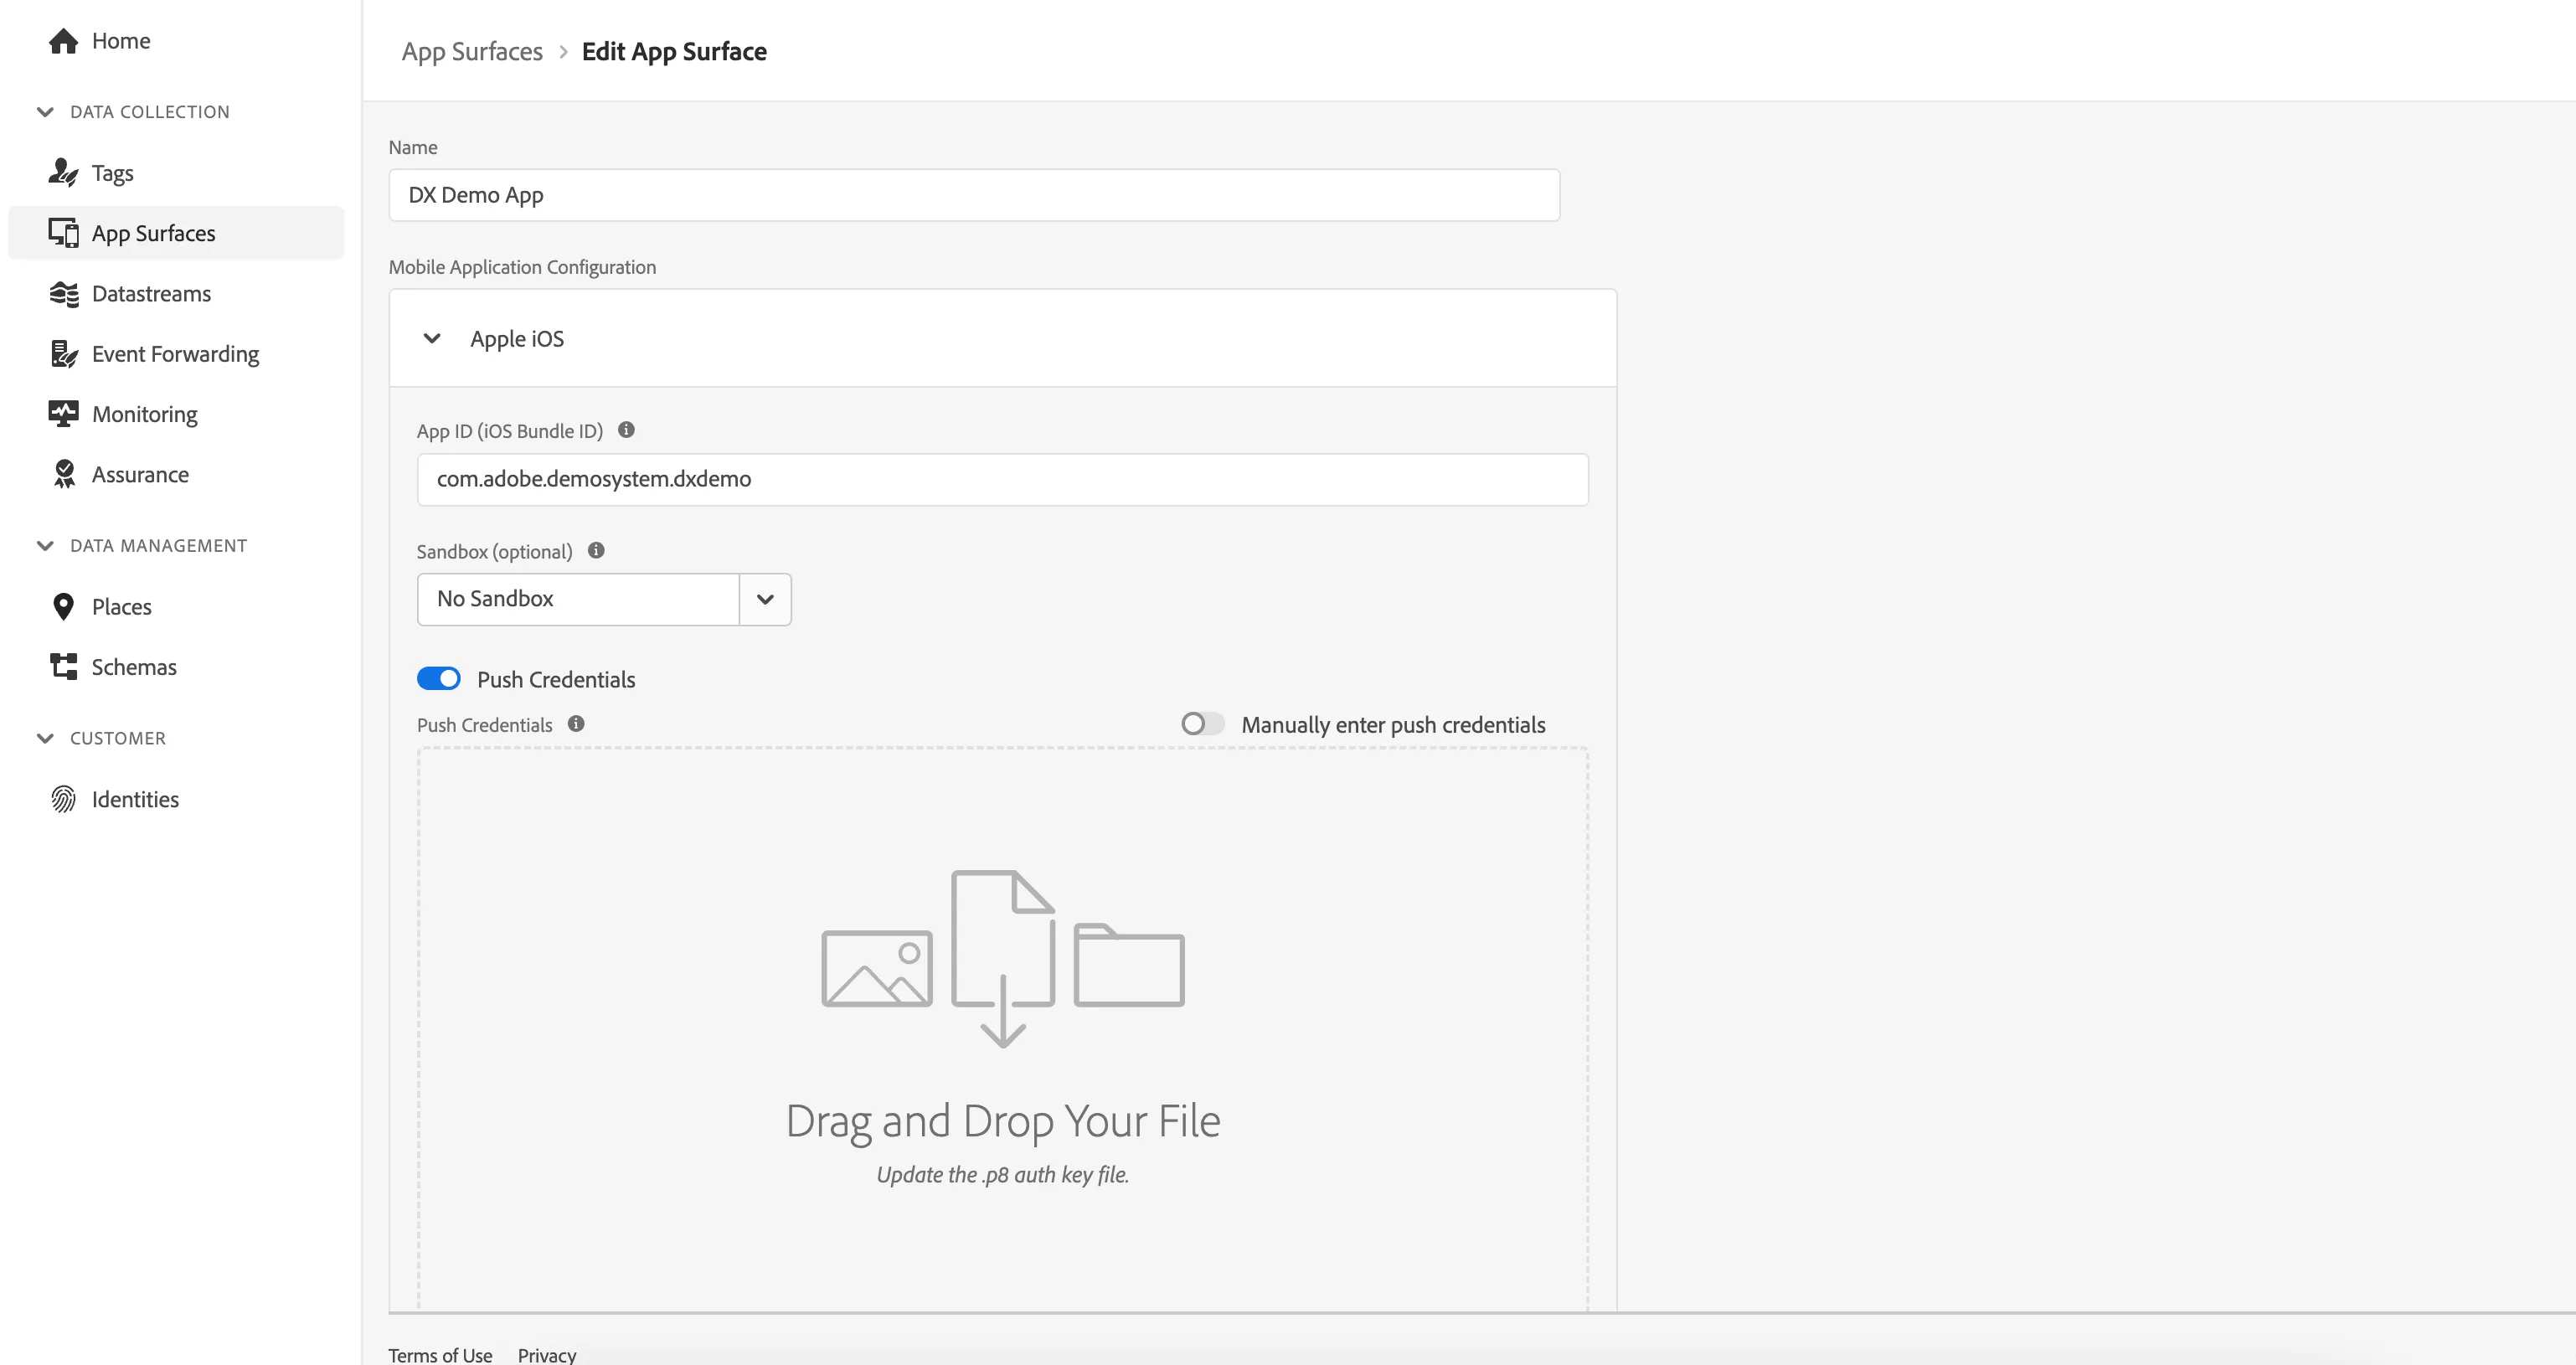This screenshot has height=1365, width=2576.
Task: Click the Places location pin icon
Action: point(63,607)
